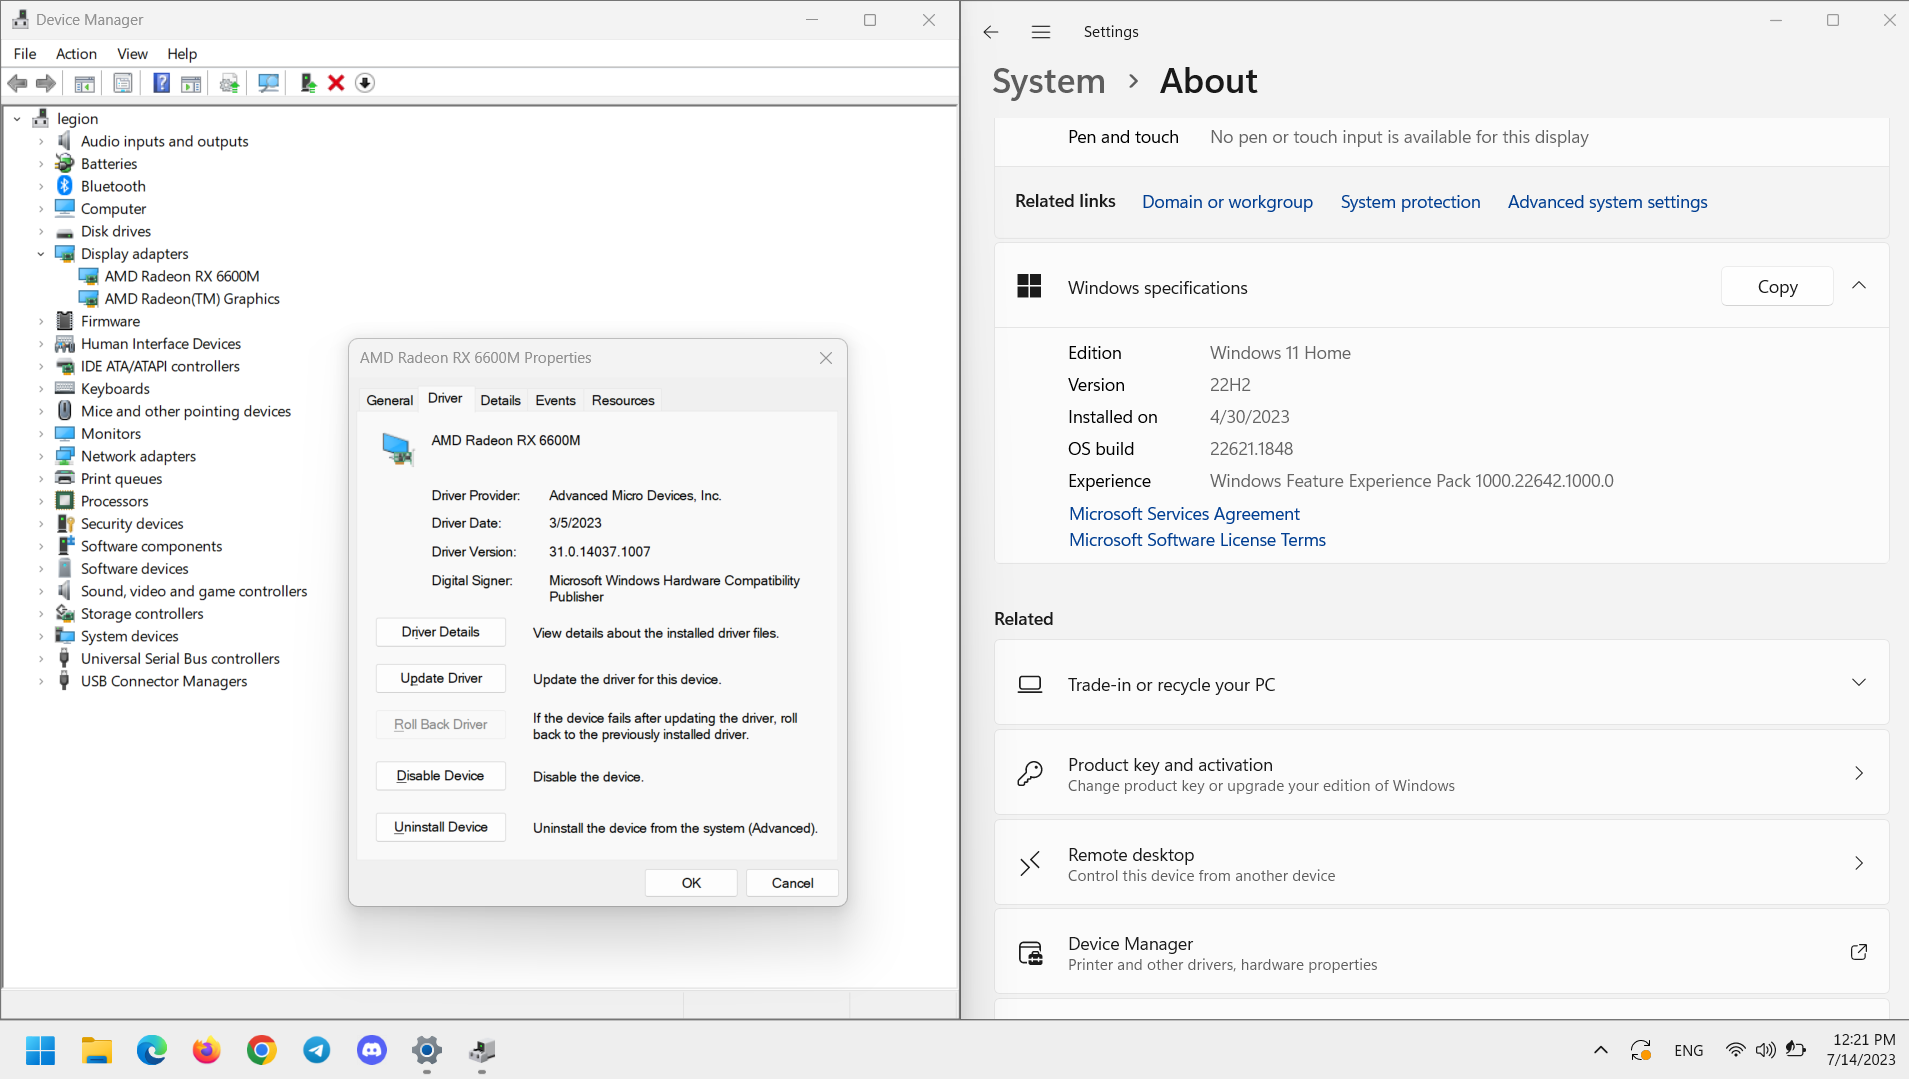Open the File menu in Device Manager
Viewport: 1909px width, 1079px height.
tap(25, 54)
